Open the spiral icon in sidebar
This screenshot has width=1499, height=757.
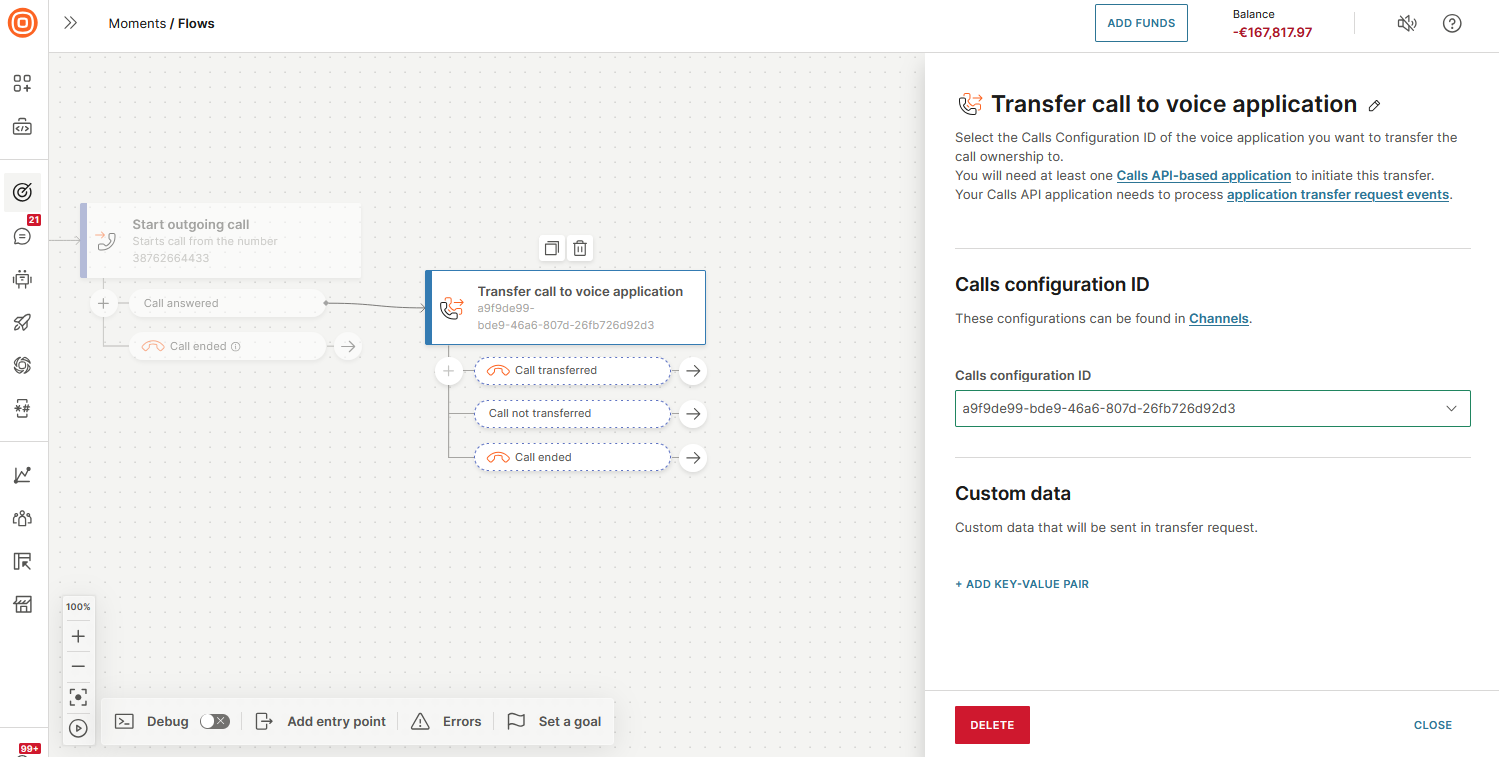click(22, 365)
